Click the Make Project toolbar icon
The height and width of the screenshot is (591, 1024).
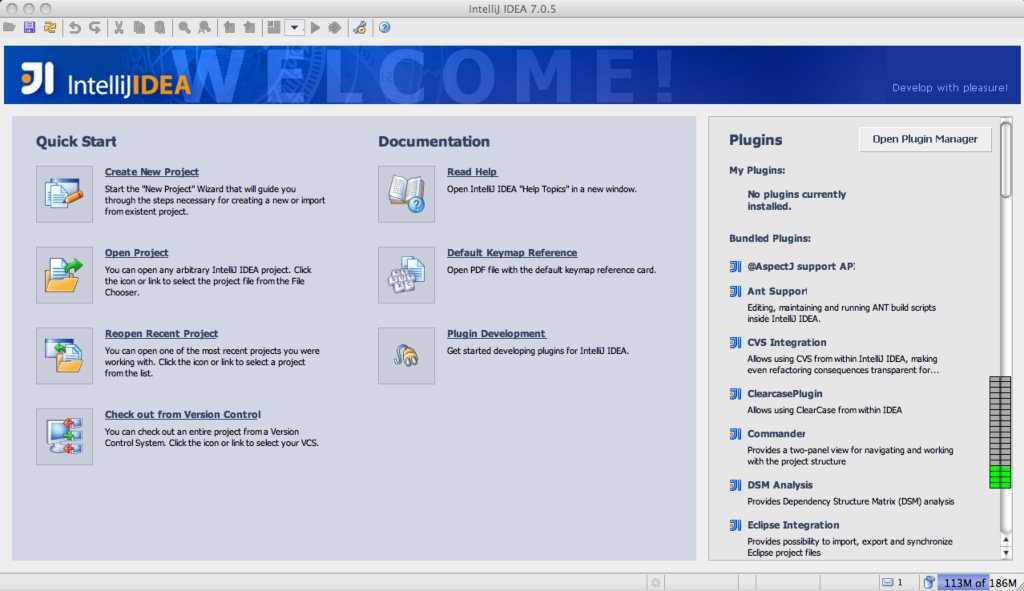pyautogui.click(x=274, y=27)
